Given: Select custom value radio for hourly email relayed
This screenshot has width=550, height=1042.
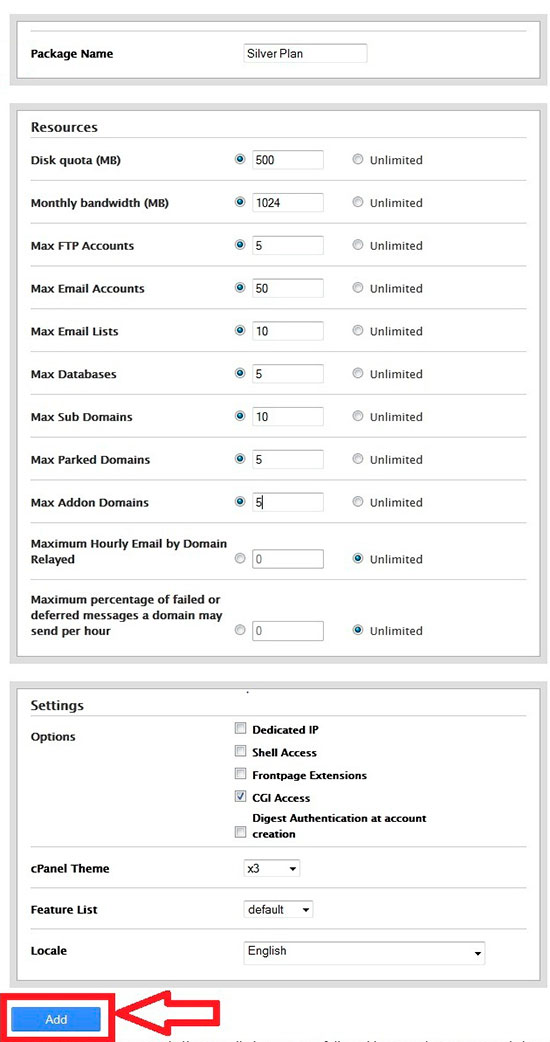Looking at the screenshot, I should pyautogui.click(x=240, y=559).
